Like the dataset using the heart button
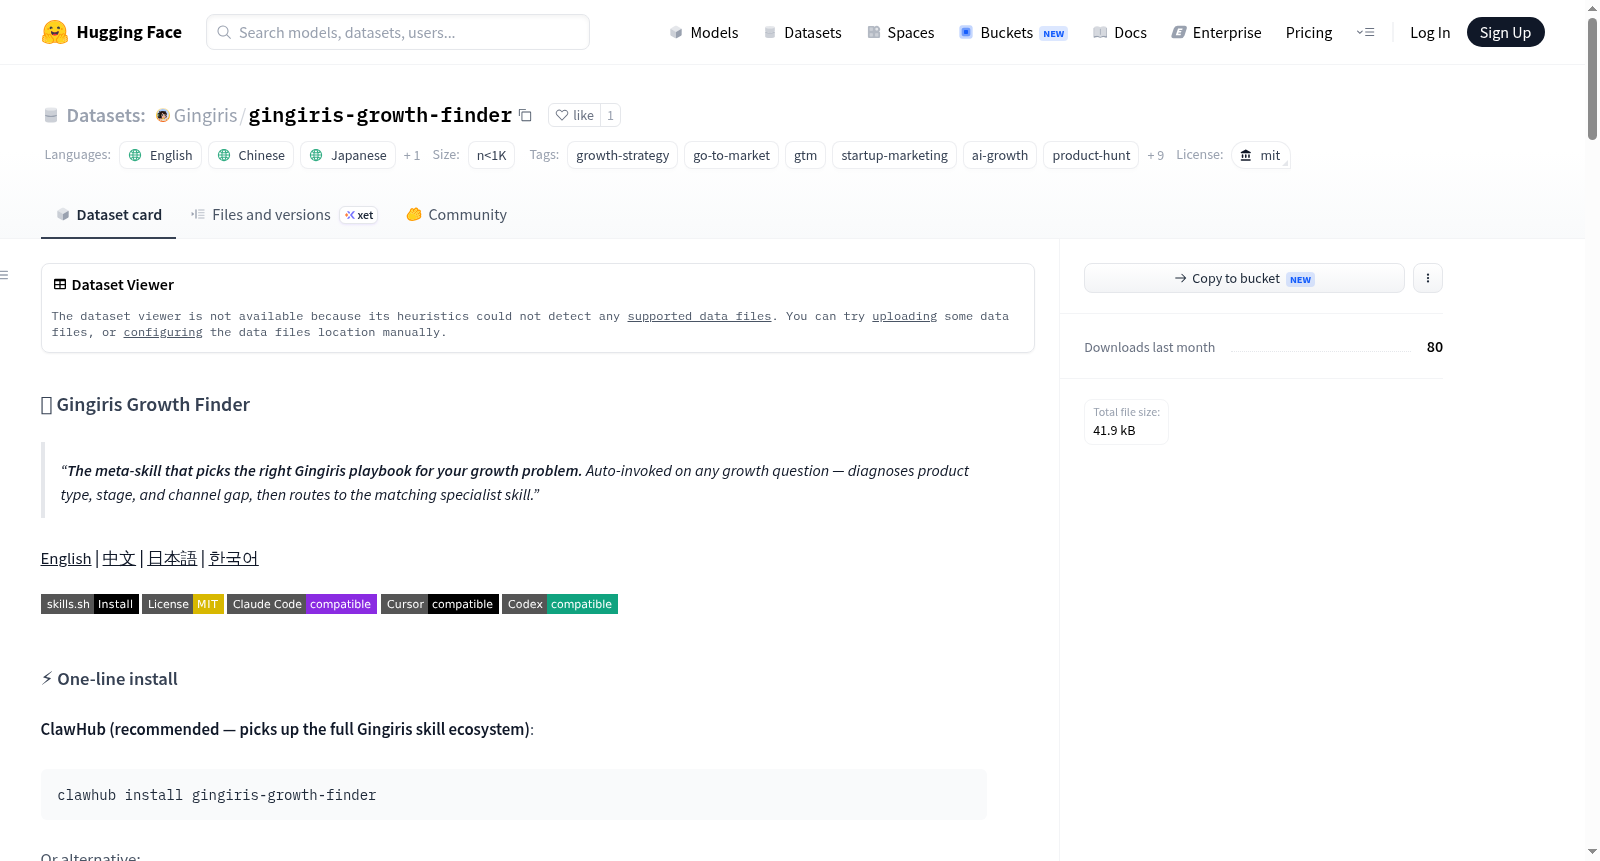This screenshot has height=861, width=1600. [x=575, y=115]
